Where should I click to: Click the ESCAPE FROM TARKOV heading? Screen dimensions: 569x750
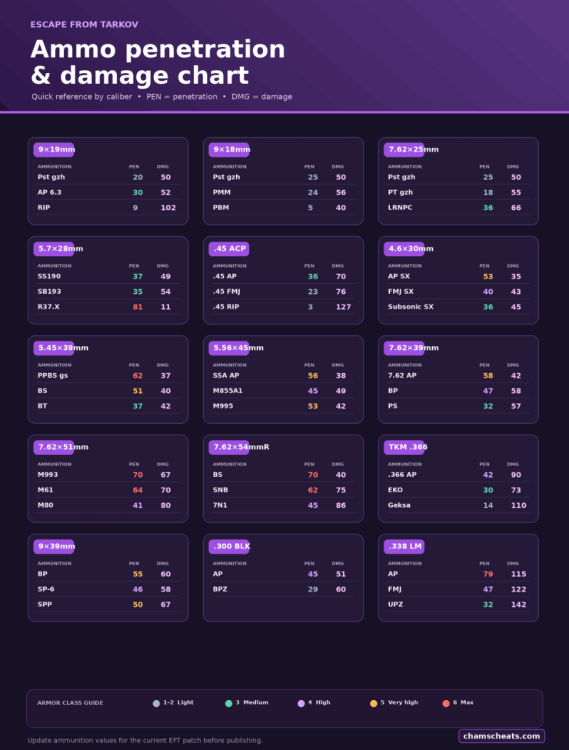click(x=85, y=24)
